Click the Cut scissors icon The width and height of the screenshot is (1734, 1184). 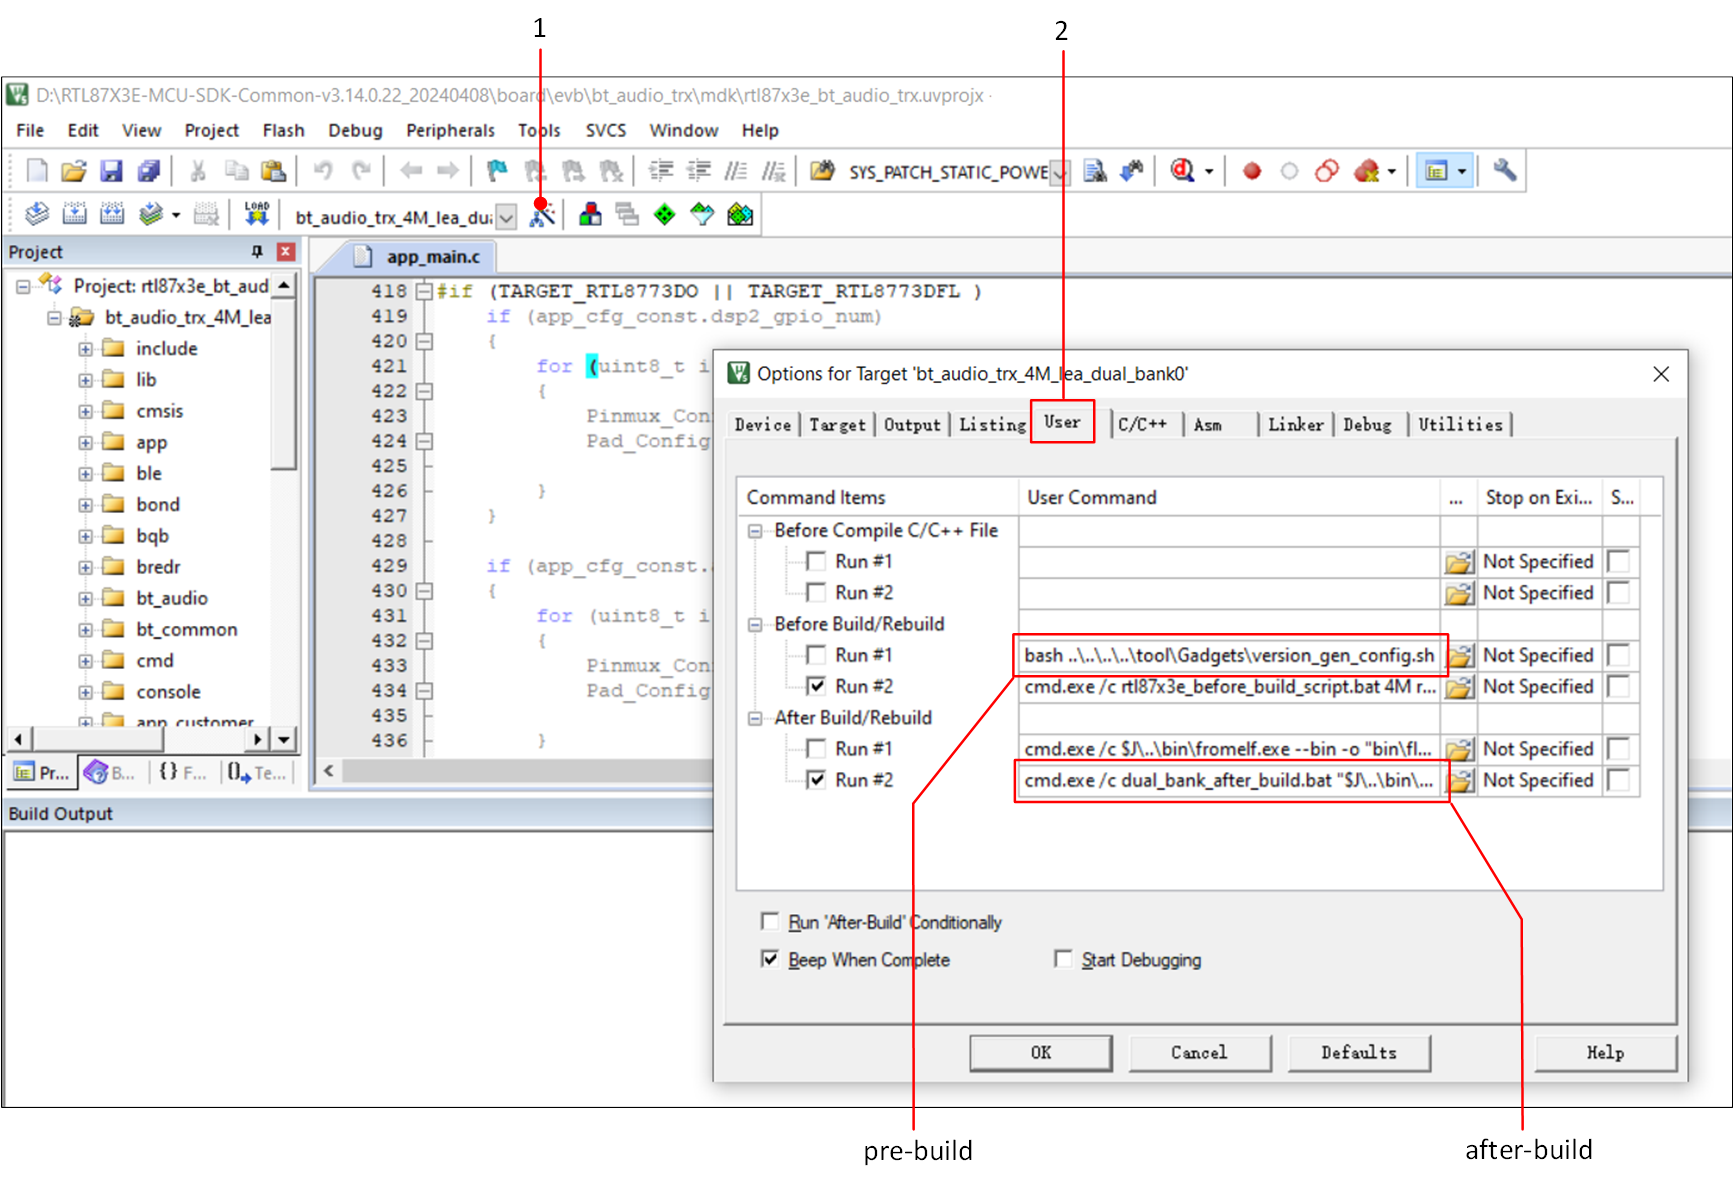(198, 171)
